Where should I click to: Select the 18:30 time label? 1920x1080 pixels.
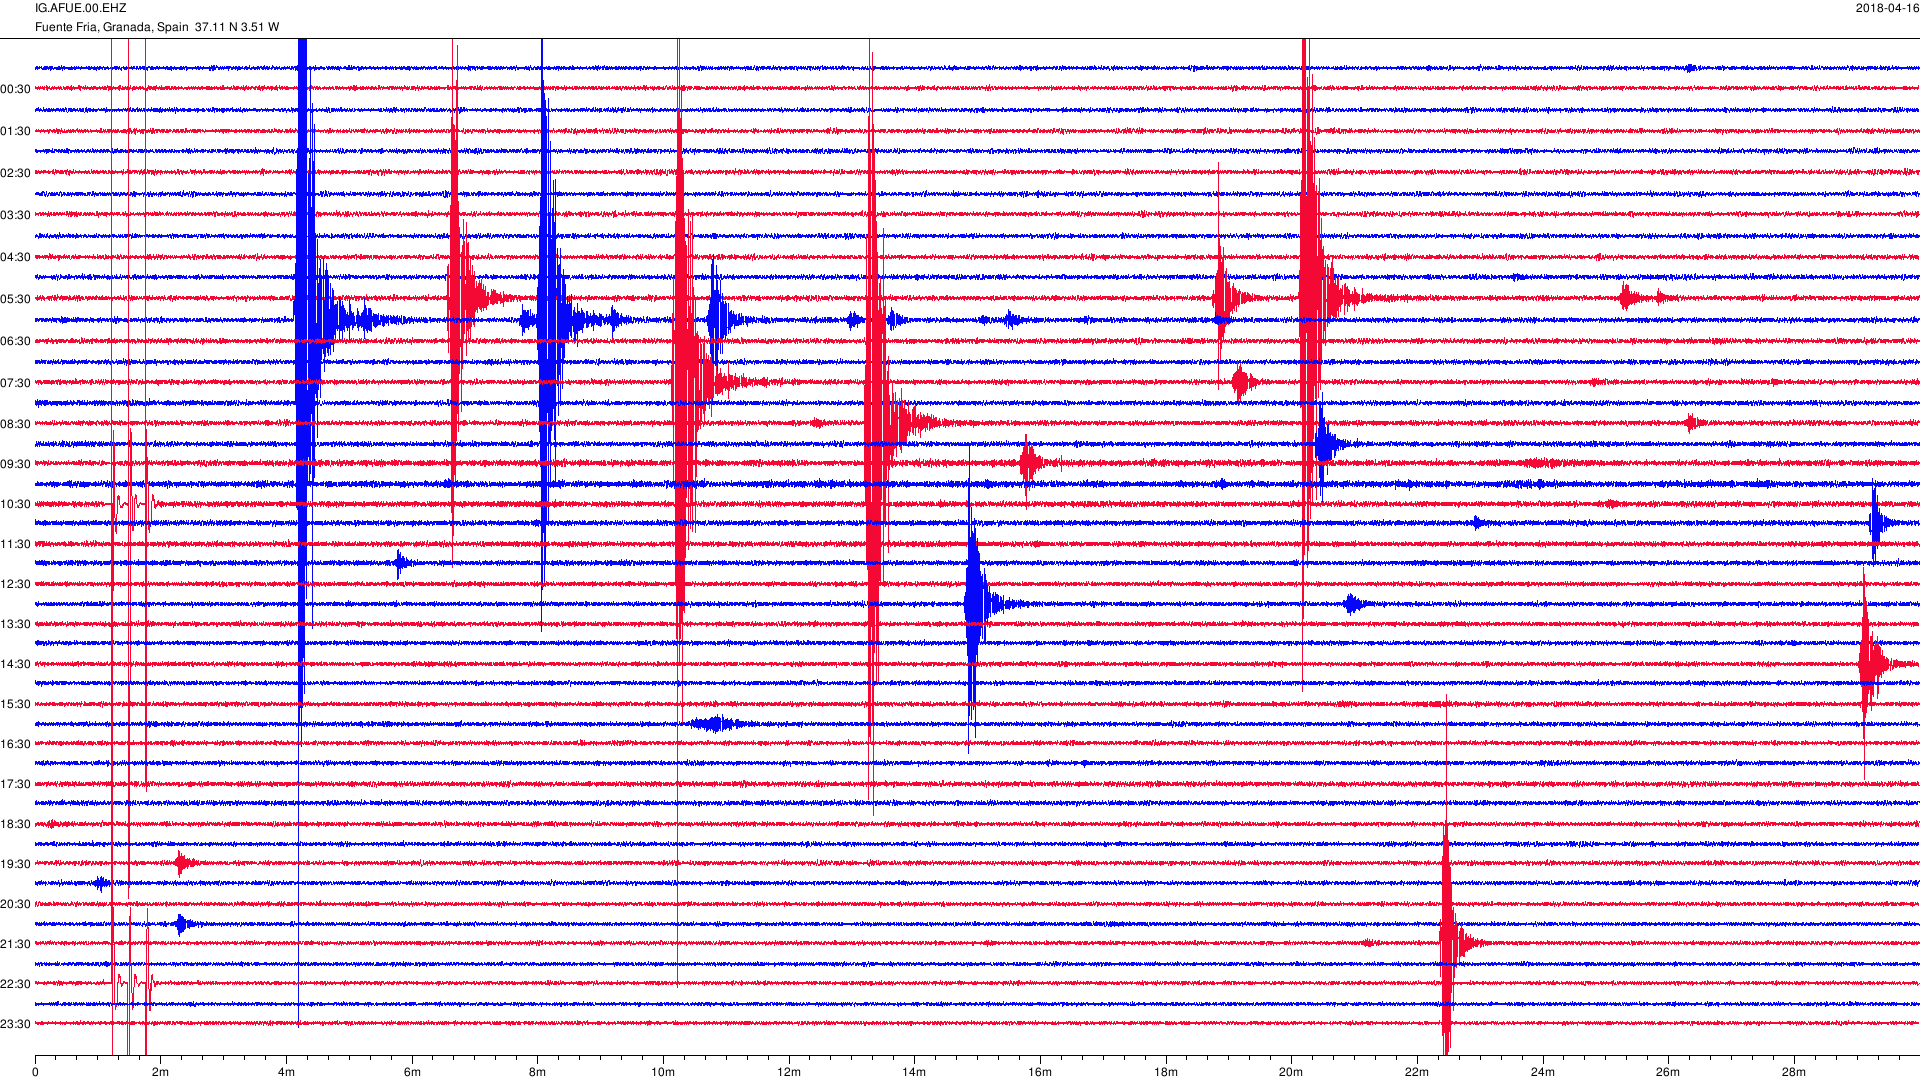[15, 824]
